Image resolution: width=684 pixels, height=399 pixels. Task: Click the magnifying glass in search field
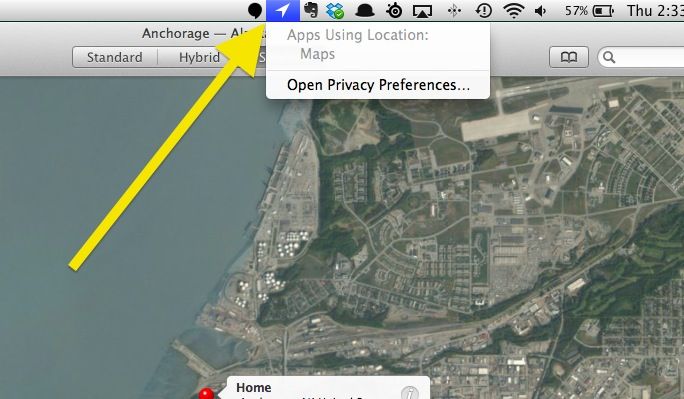(x=609, y=57)
